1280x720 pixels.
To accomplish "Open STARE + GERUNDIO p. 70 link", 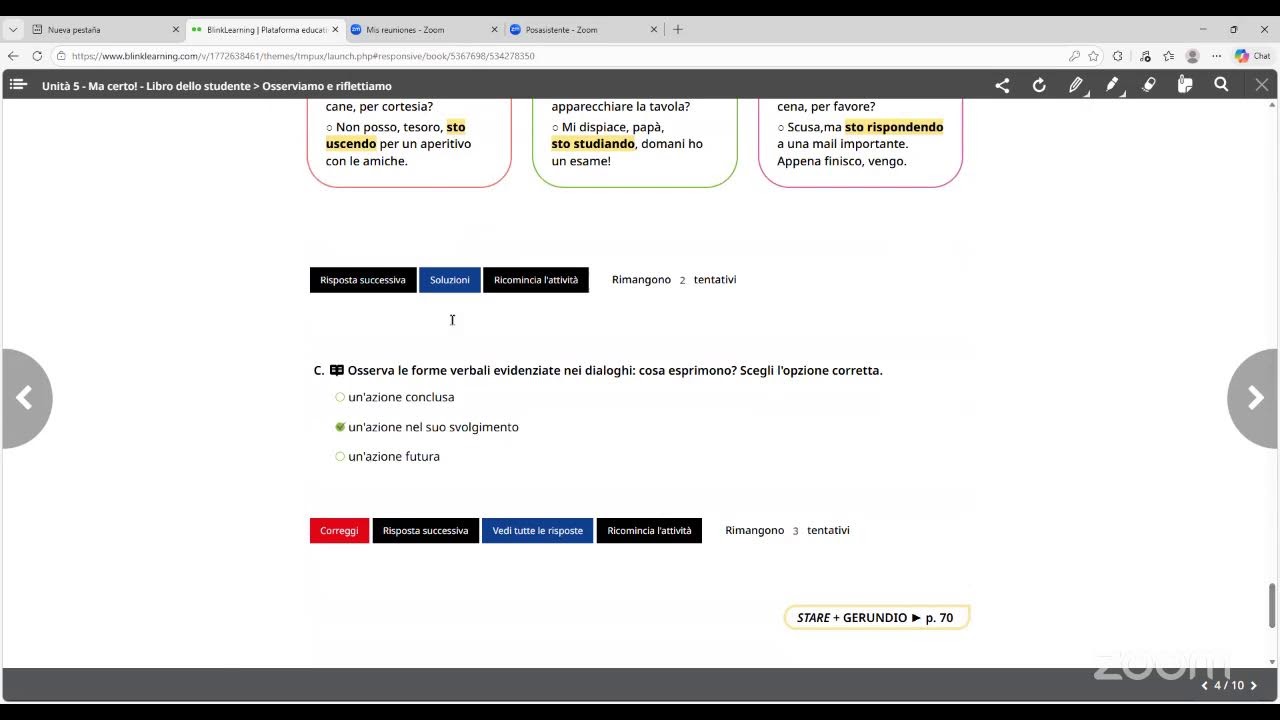I will [x=876, y=618].
